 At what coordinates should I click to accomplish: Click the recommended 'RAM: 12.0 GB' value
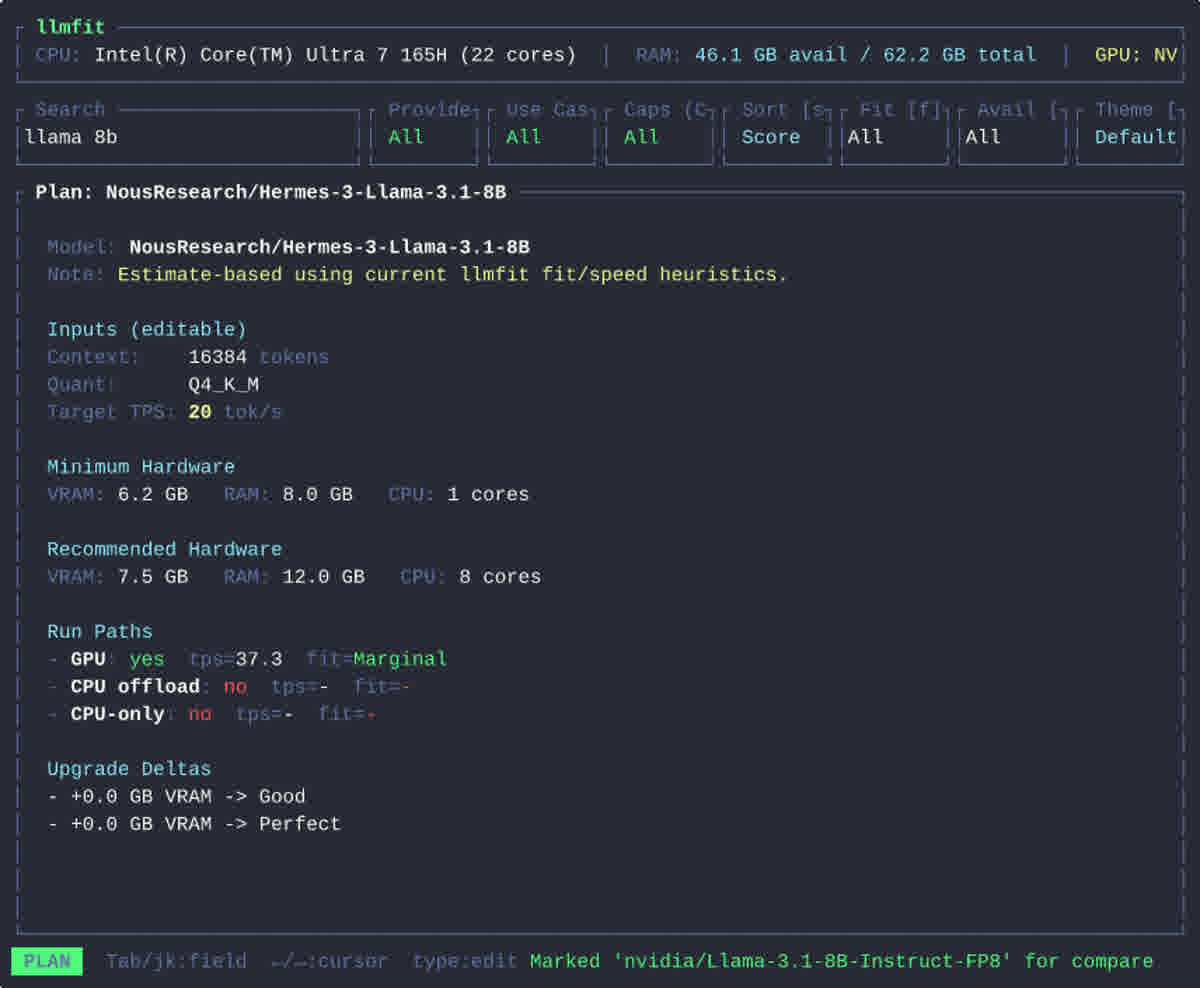294,577
